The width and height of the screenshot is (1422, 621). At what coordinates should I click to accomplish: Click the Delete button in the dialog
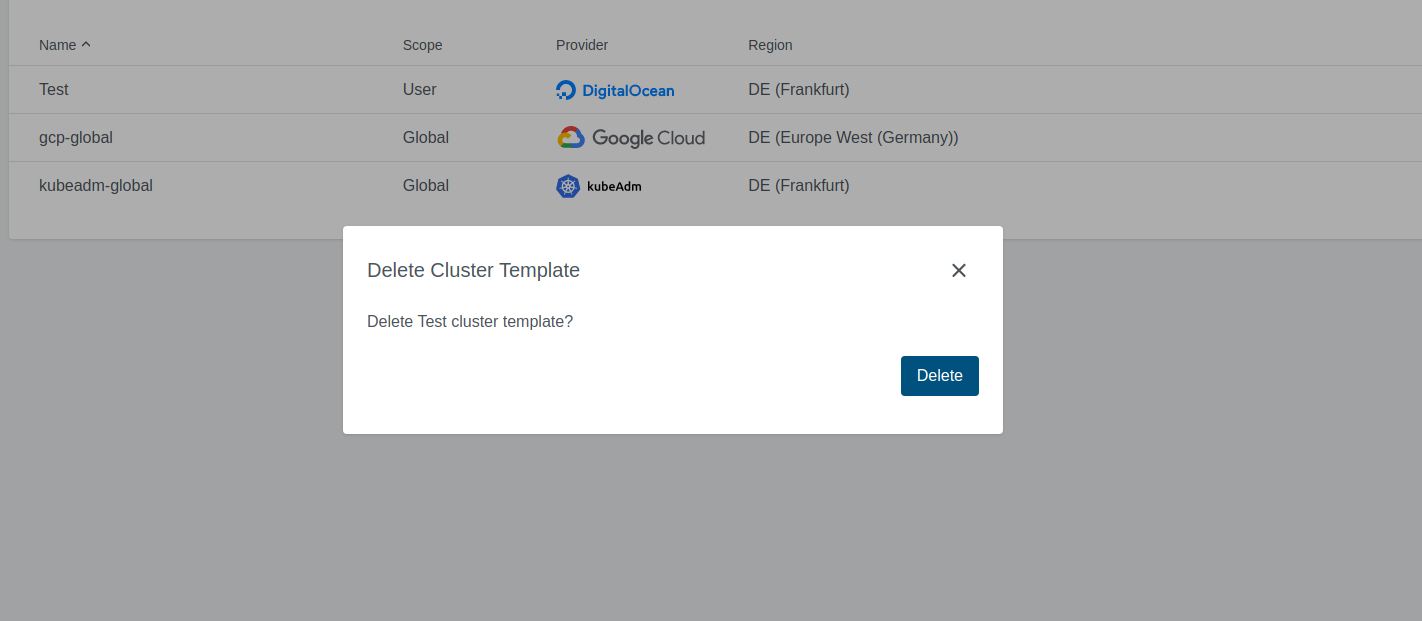click(939, 375)
